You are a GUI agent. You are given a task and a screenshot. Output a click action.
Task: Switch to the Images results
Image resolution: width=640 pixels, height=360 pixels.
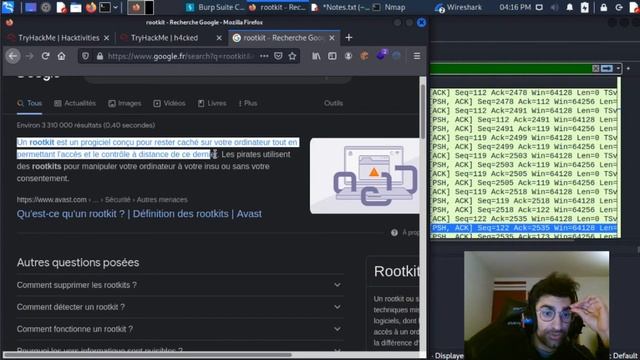pyautogui.click(x=125, y=104)
